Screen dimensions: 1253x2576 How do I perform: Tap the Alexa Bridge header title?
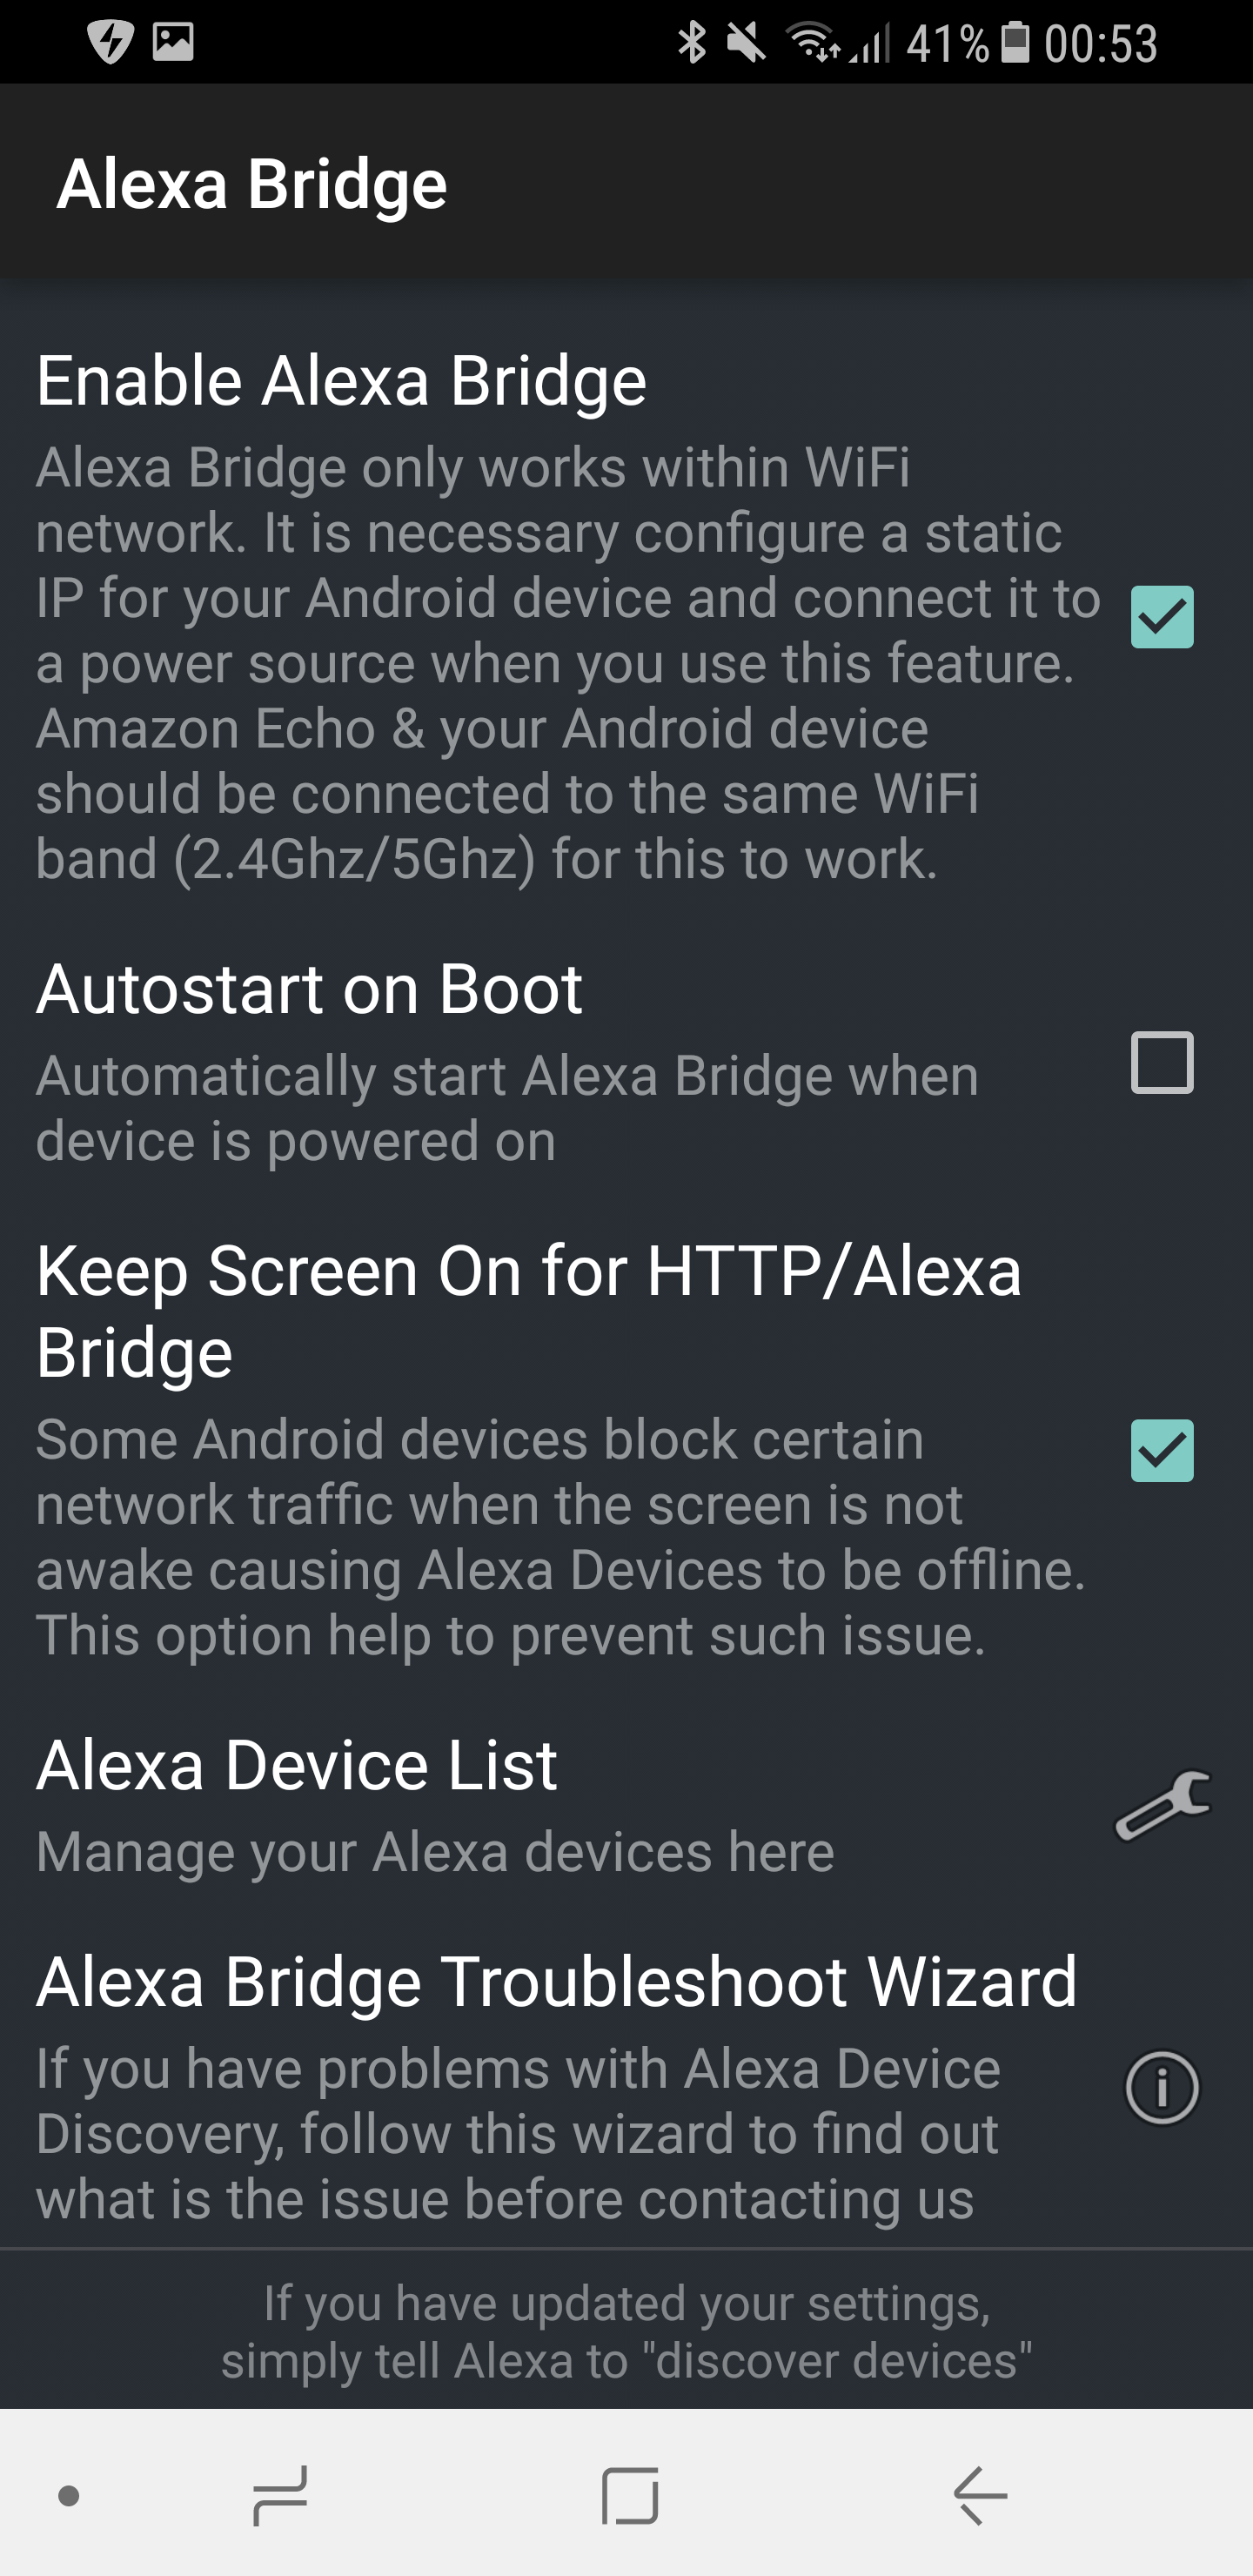(252, 184)
